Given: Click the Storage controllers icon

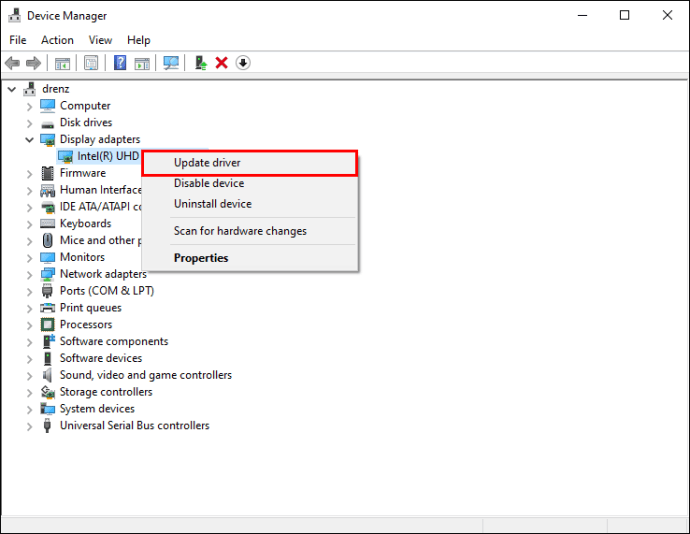Looking at the screenshot, I should point(48,392).
